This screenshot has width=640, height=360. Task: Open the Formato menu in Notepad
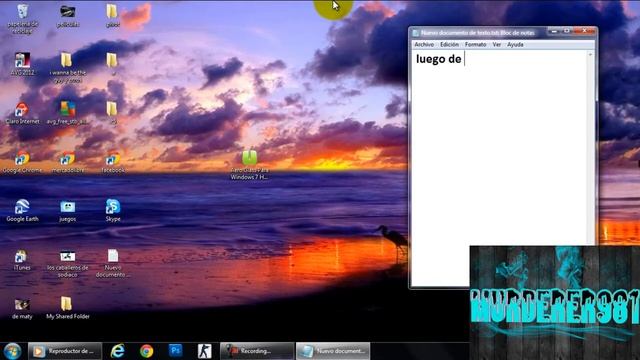coord(476,44)
